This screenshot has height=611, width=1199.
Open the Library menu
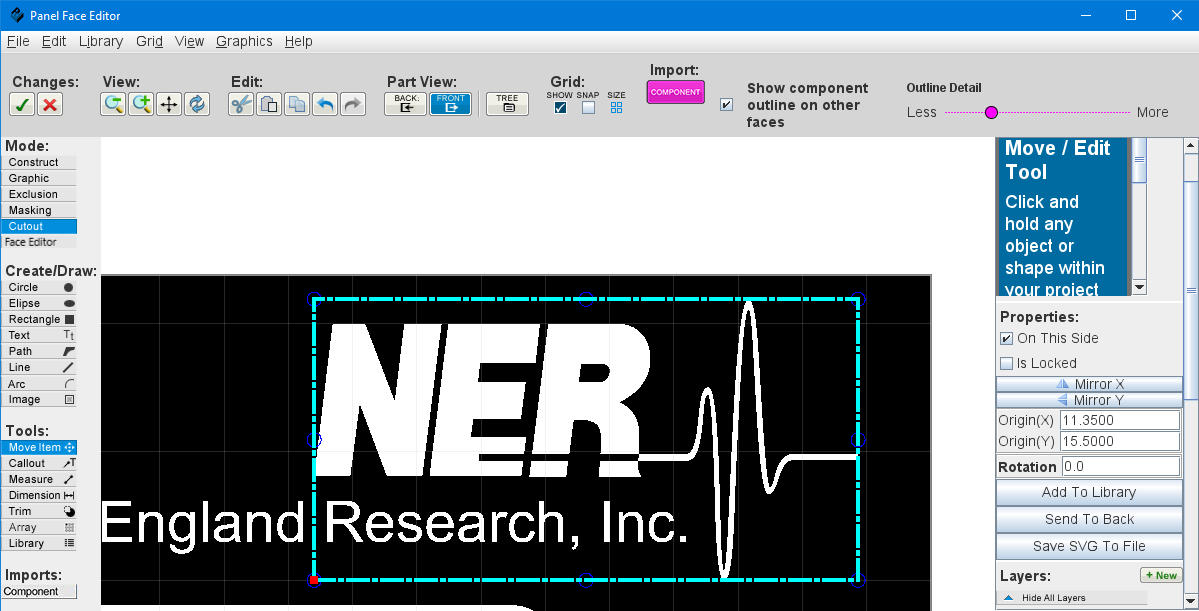pos(101,41)
